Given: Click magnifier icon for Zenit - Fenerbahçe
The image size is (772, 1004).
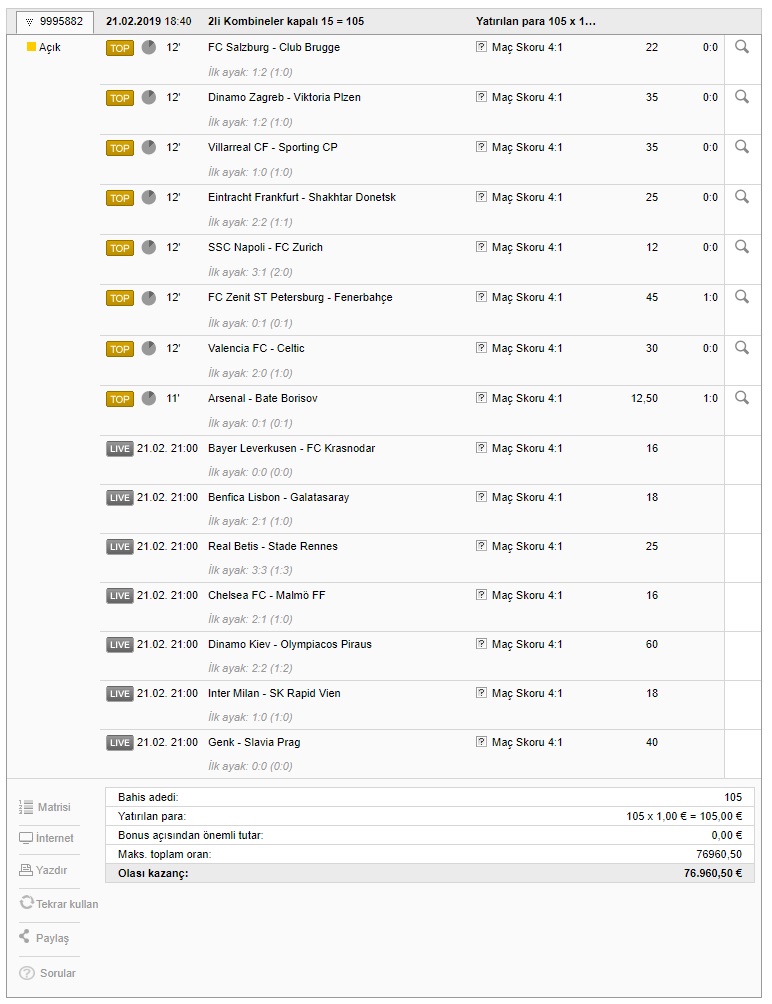Looking at the screenshot, I should (741, 297).
